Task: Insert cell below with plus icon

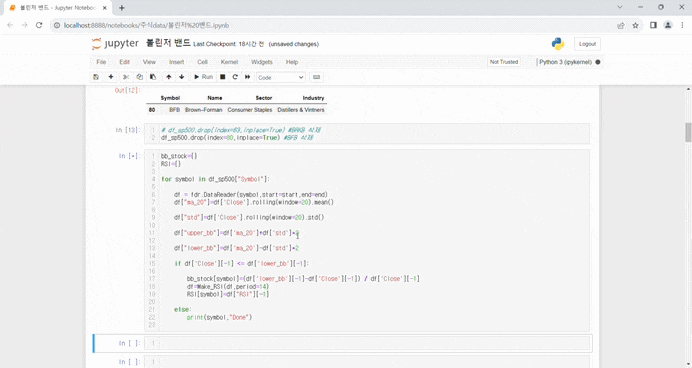Action: 111,77
